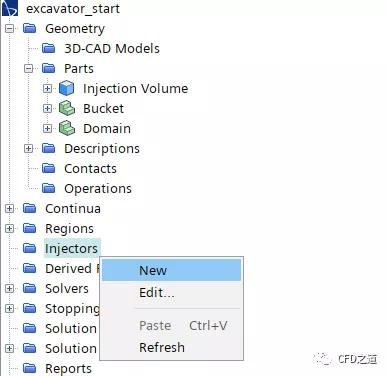The height and width of the screenshot is (376, 388).
Task: Select the Operations label
Action: (x=98, y=189)
